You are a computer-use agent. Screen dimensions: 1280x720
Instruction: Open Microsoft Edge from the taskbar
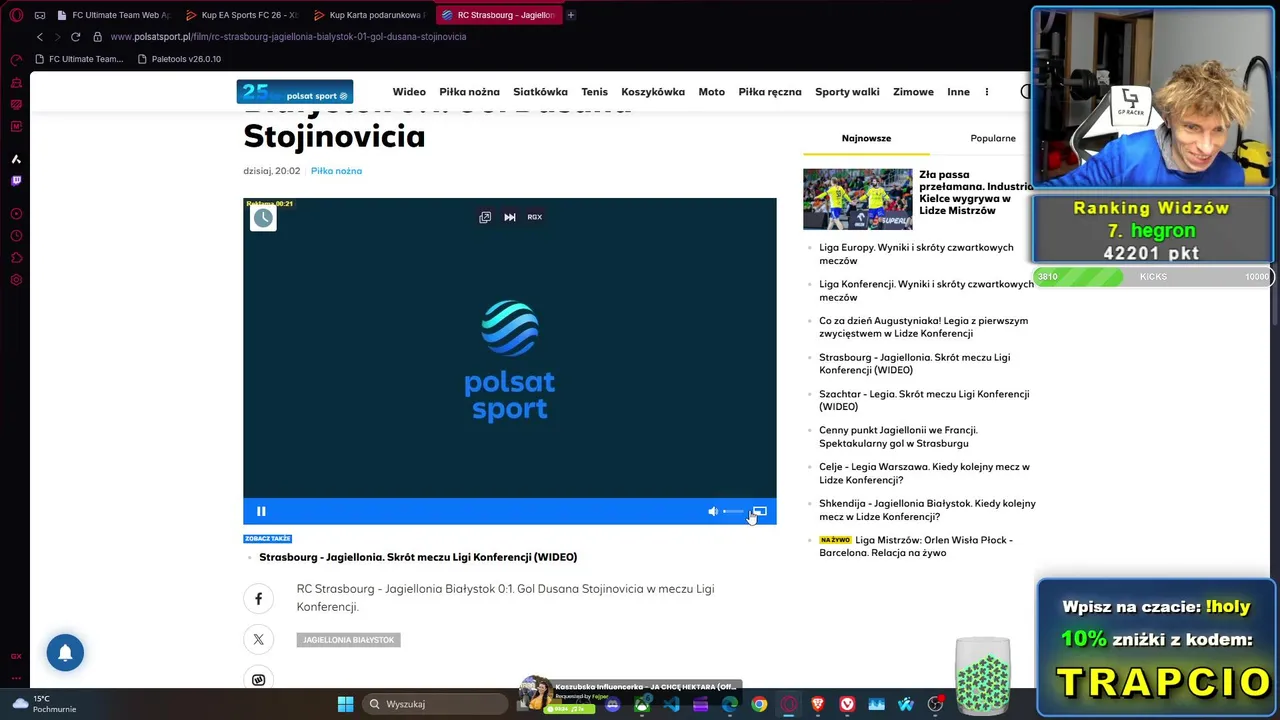730,704
